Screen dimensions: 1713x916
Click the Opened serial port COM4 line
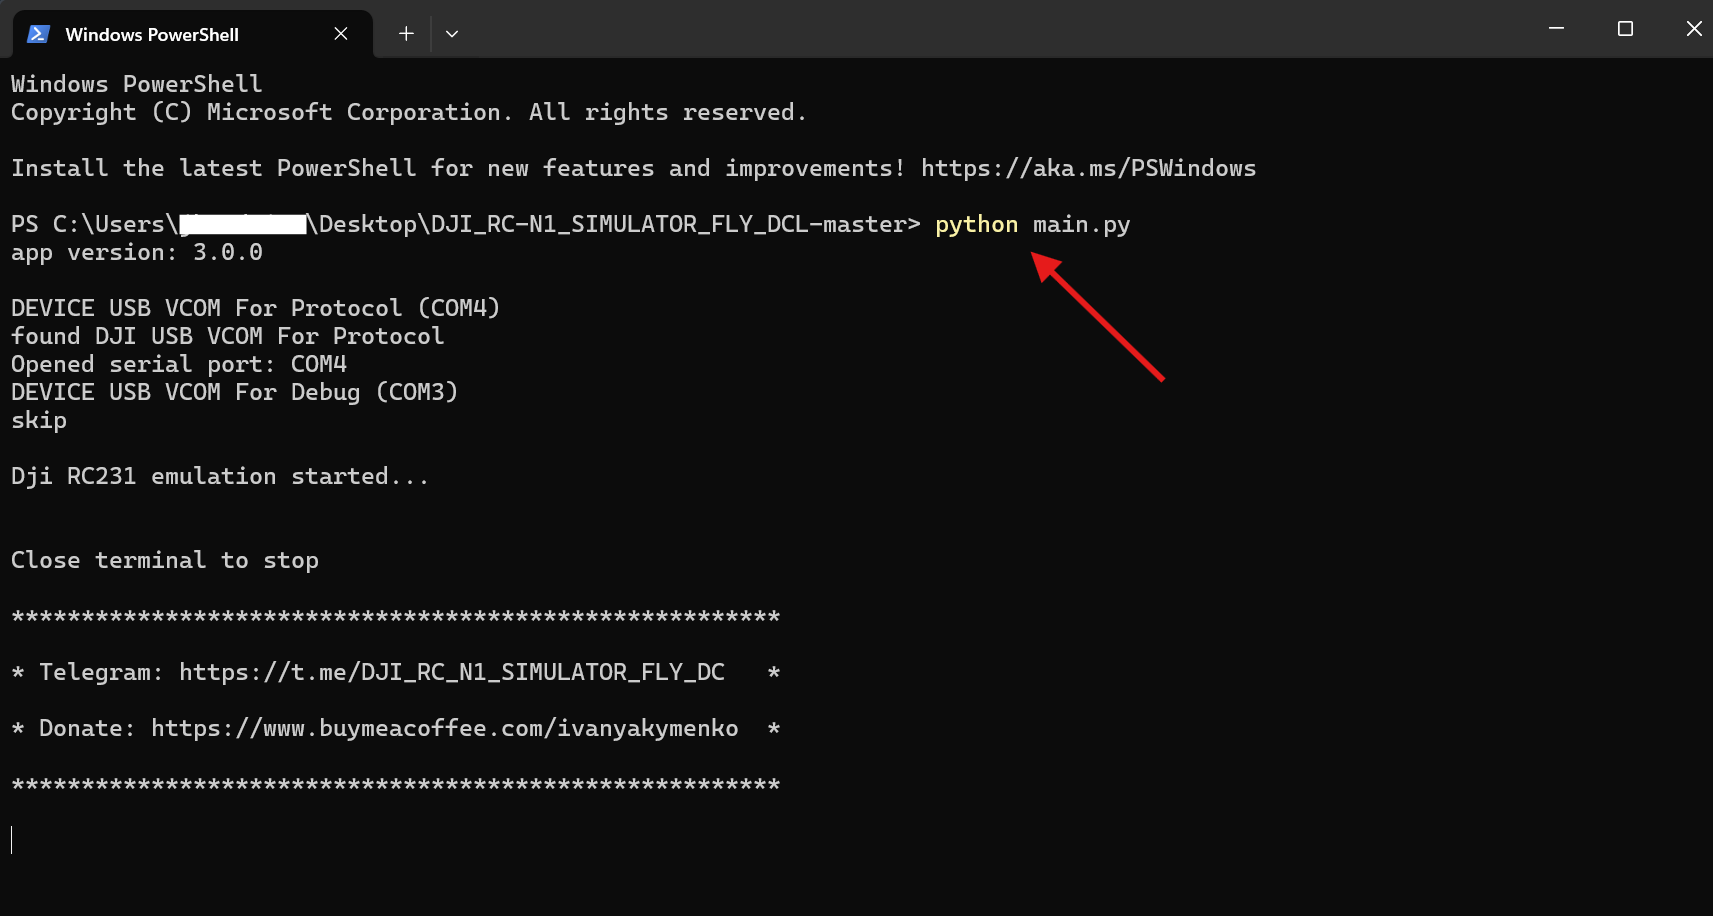[x=179, y=364]
